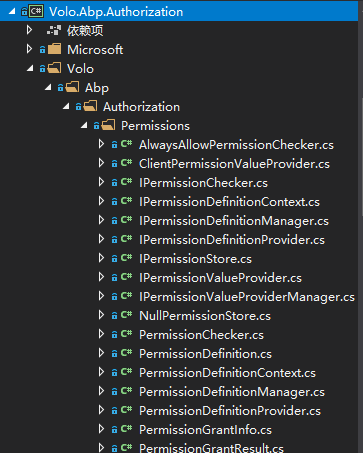Collapse the Abp folder
363x453 pixels.
click(48, 87)
